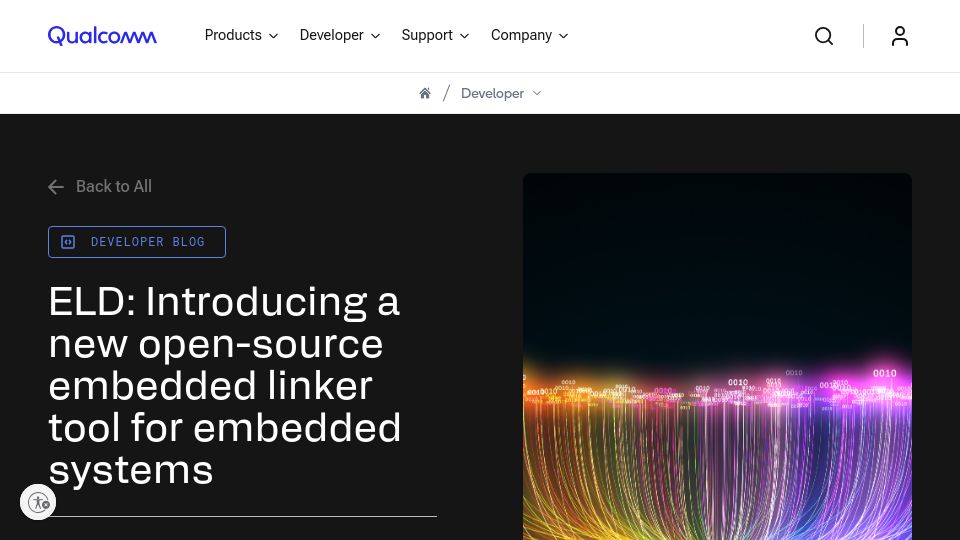The height and width of the screenshot is (540, 960).
Task: Open the user account icon
Action: 899,36
